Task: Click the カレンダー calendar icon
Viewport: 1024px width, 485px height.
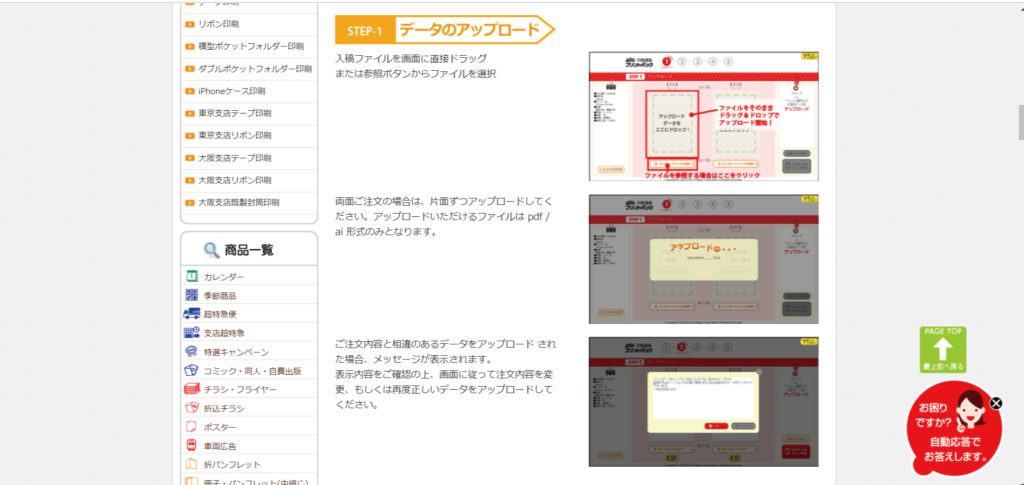Action: pyautogui.click(x=192, y=276)
